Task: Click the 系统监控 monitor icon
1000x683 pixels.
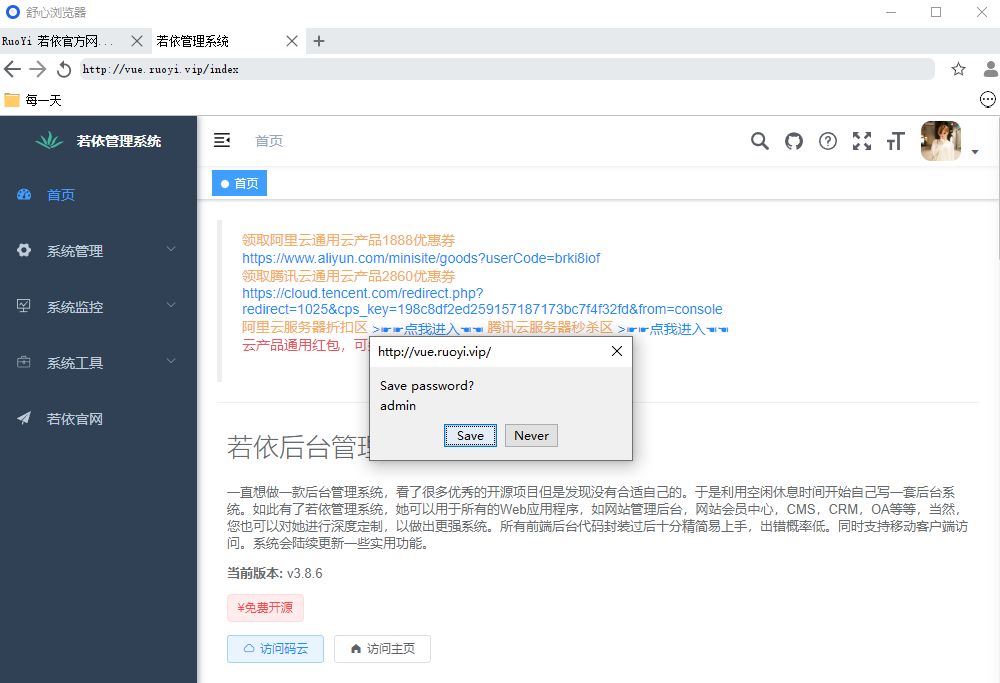Action: (x=24, y=306)
